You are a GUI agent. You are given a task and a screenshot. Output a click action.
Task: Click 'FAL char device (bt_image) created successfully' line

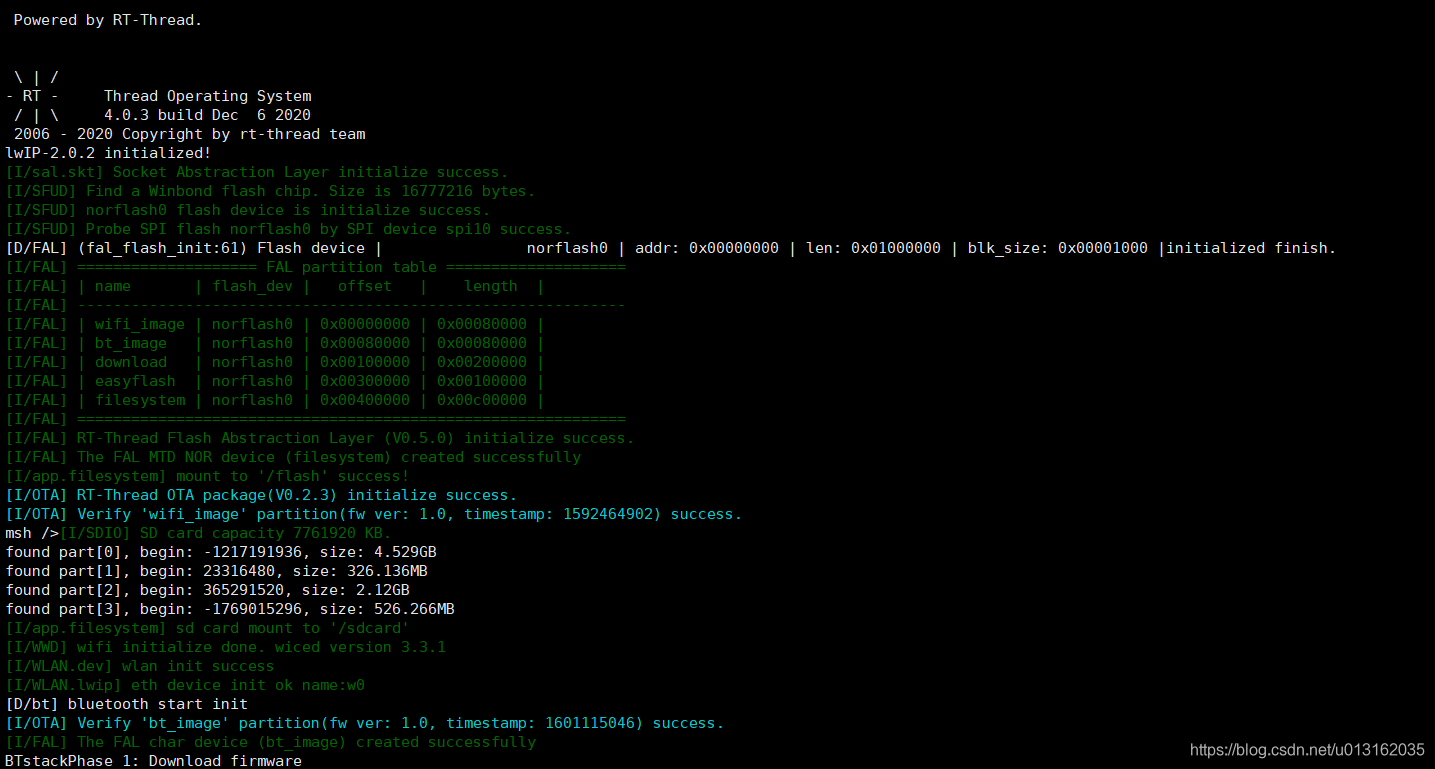point(270,742)
